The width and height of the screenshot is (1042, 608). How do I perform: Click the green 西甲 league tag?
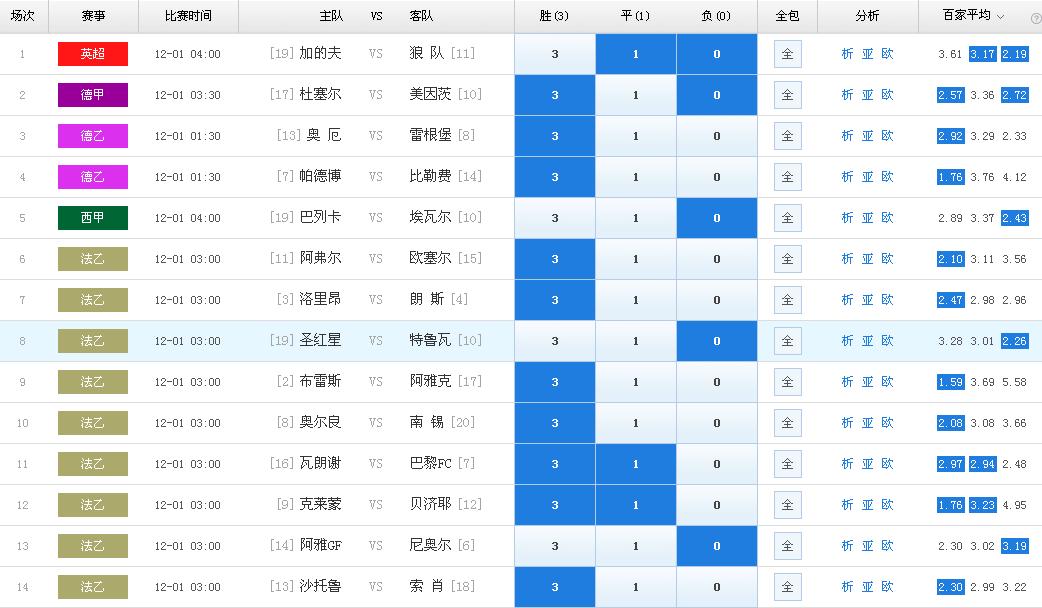[92, 218]
